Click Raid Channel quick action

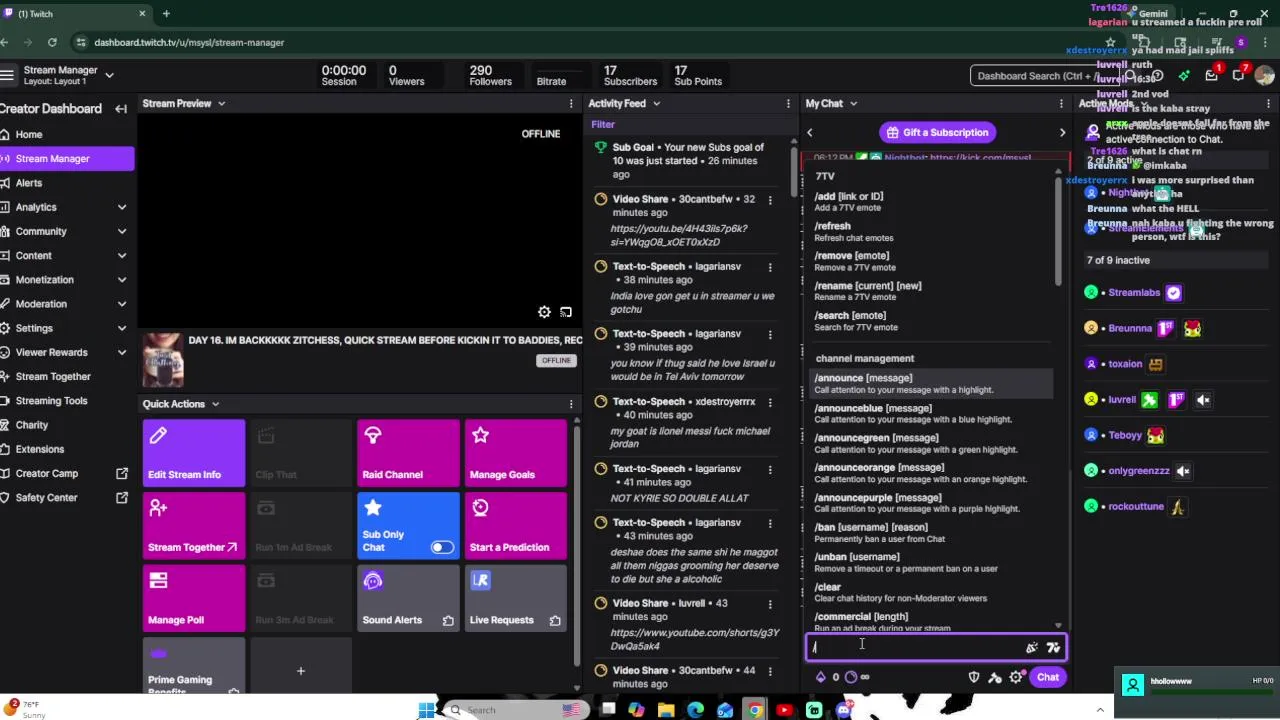408,454
